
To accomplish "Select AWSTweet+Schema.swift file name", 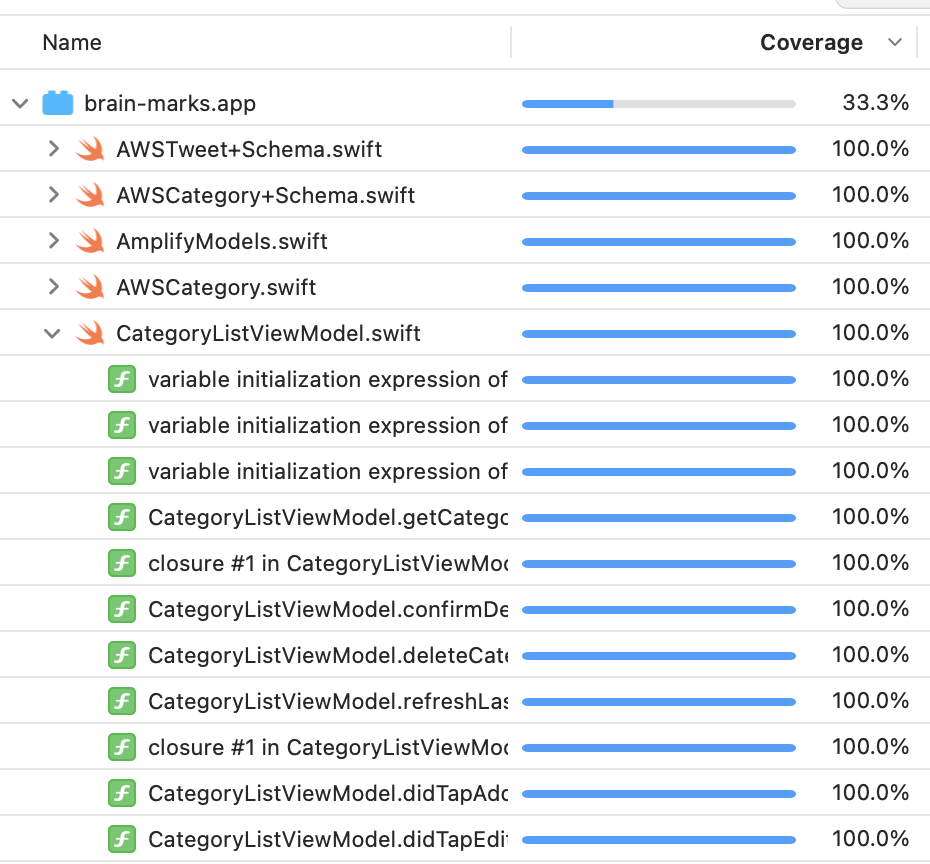I will pyautogui.click(x=249, y=149).
